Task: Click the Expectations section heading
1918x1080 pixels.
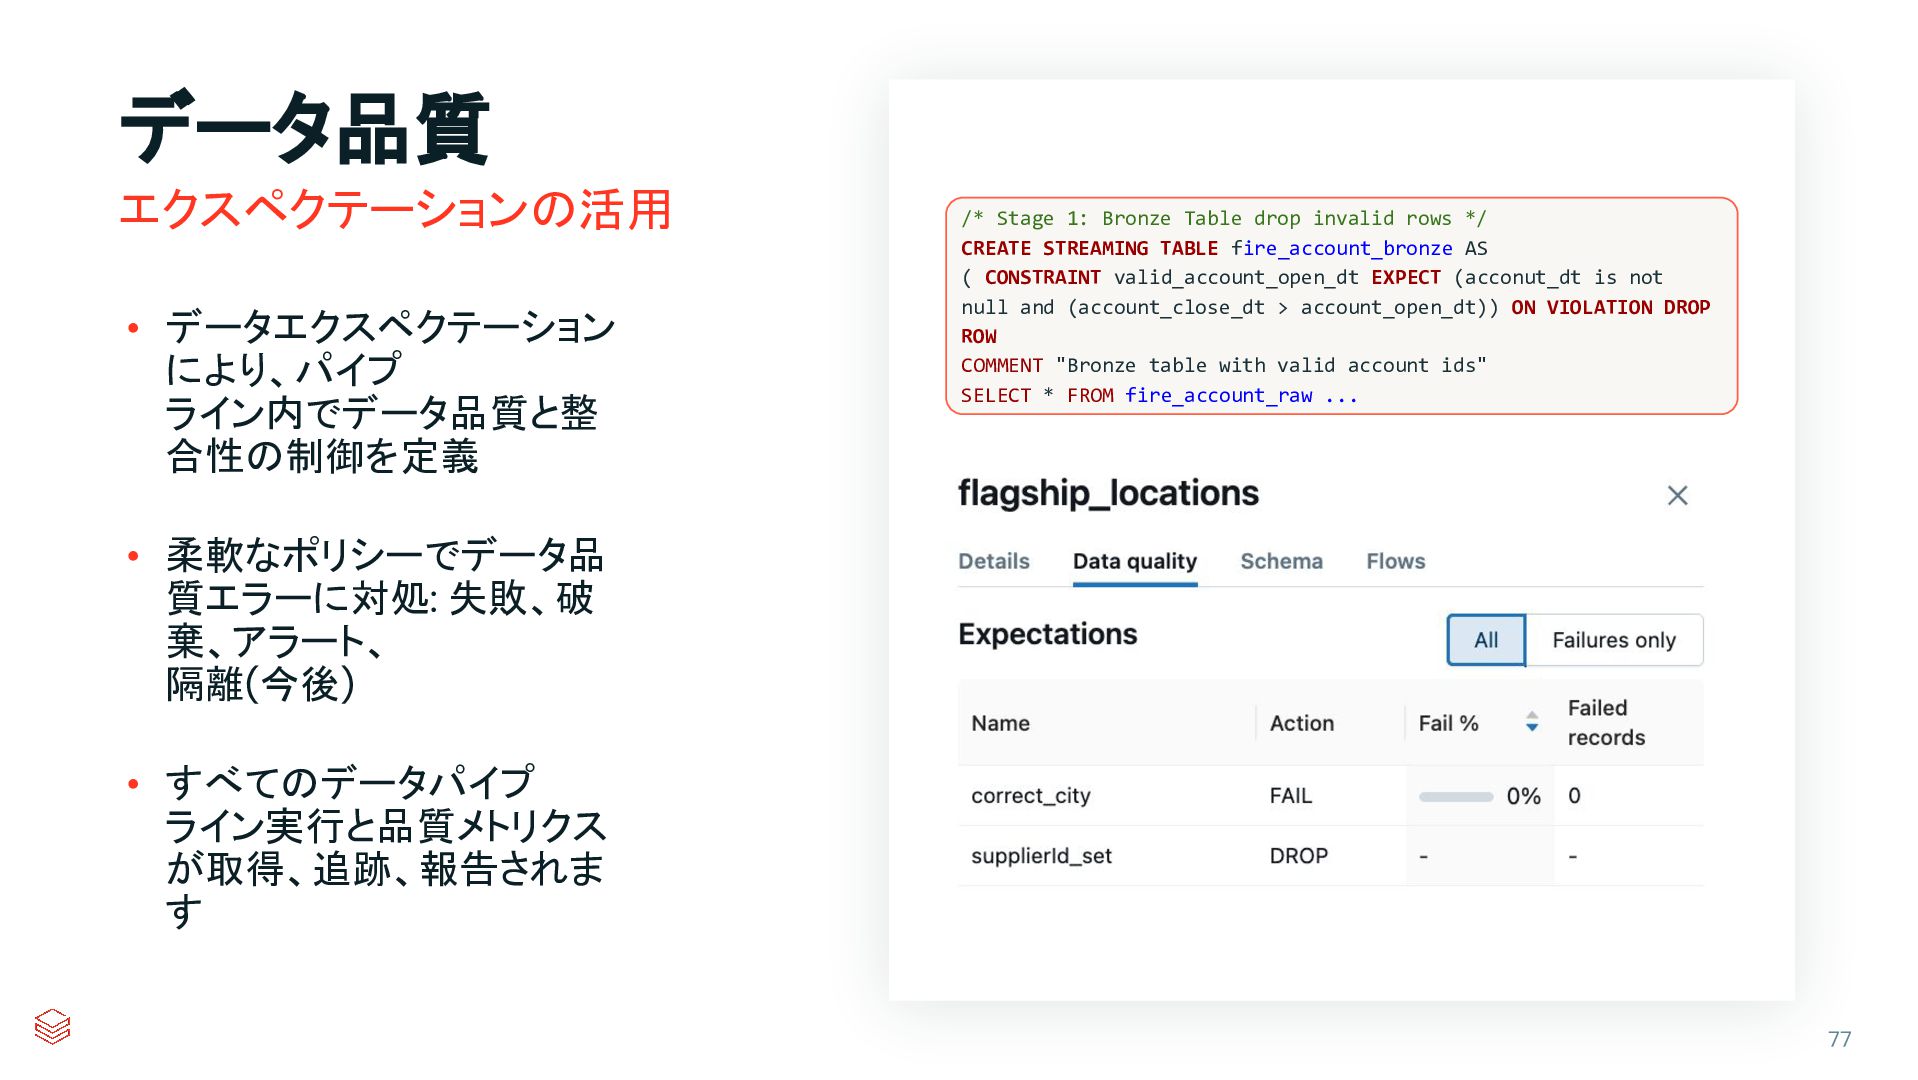Action: (1047, 634)
